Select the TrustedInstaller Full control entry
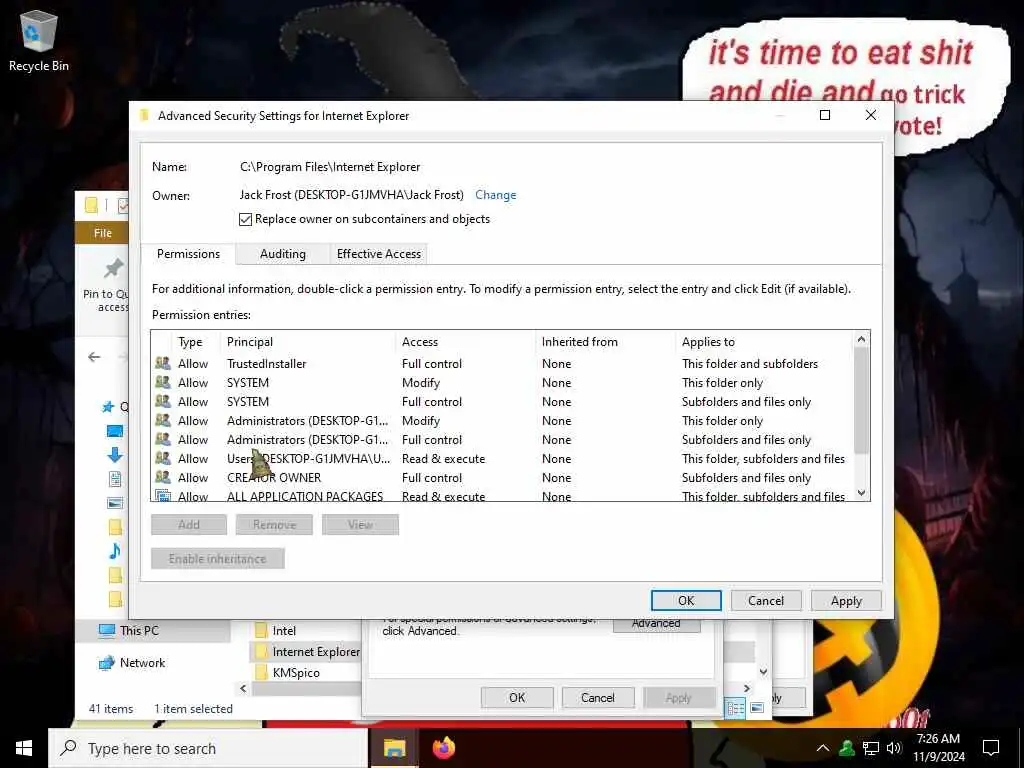Image resolution: width=1024 pixels, height=768 pixels. coord(502,364)
